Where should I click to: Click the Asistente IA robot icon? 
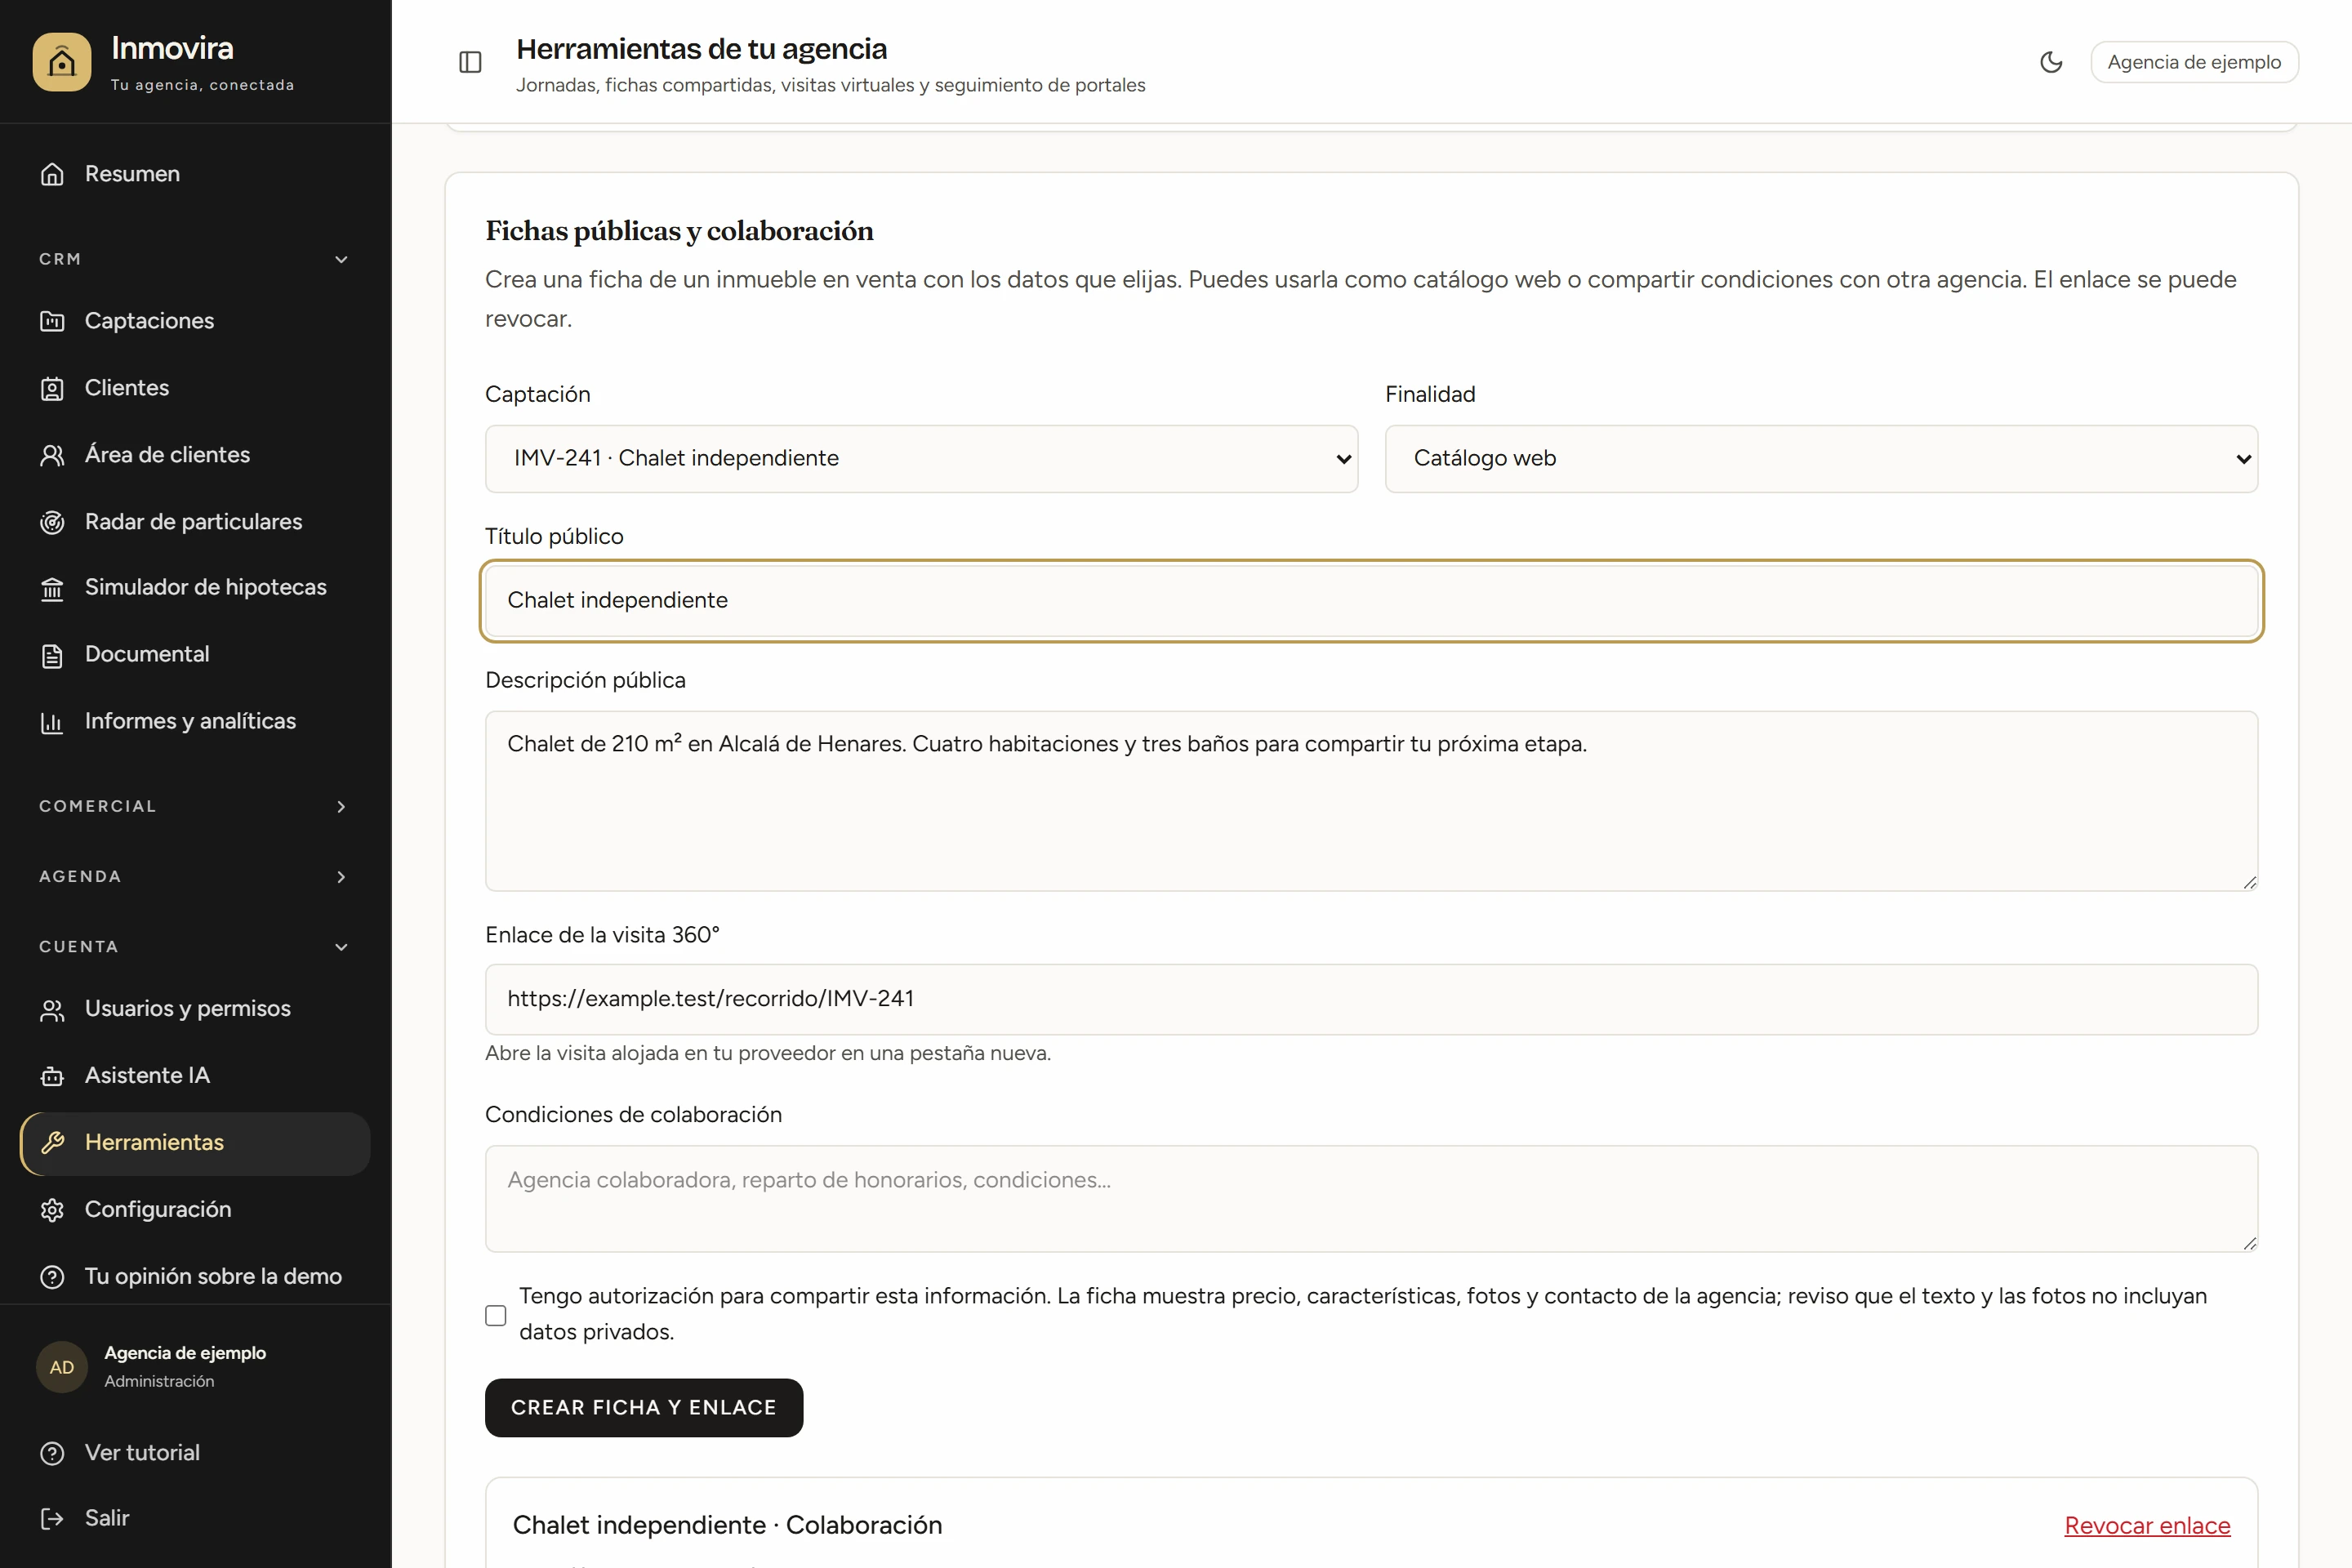pos(52,1076)
